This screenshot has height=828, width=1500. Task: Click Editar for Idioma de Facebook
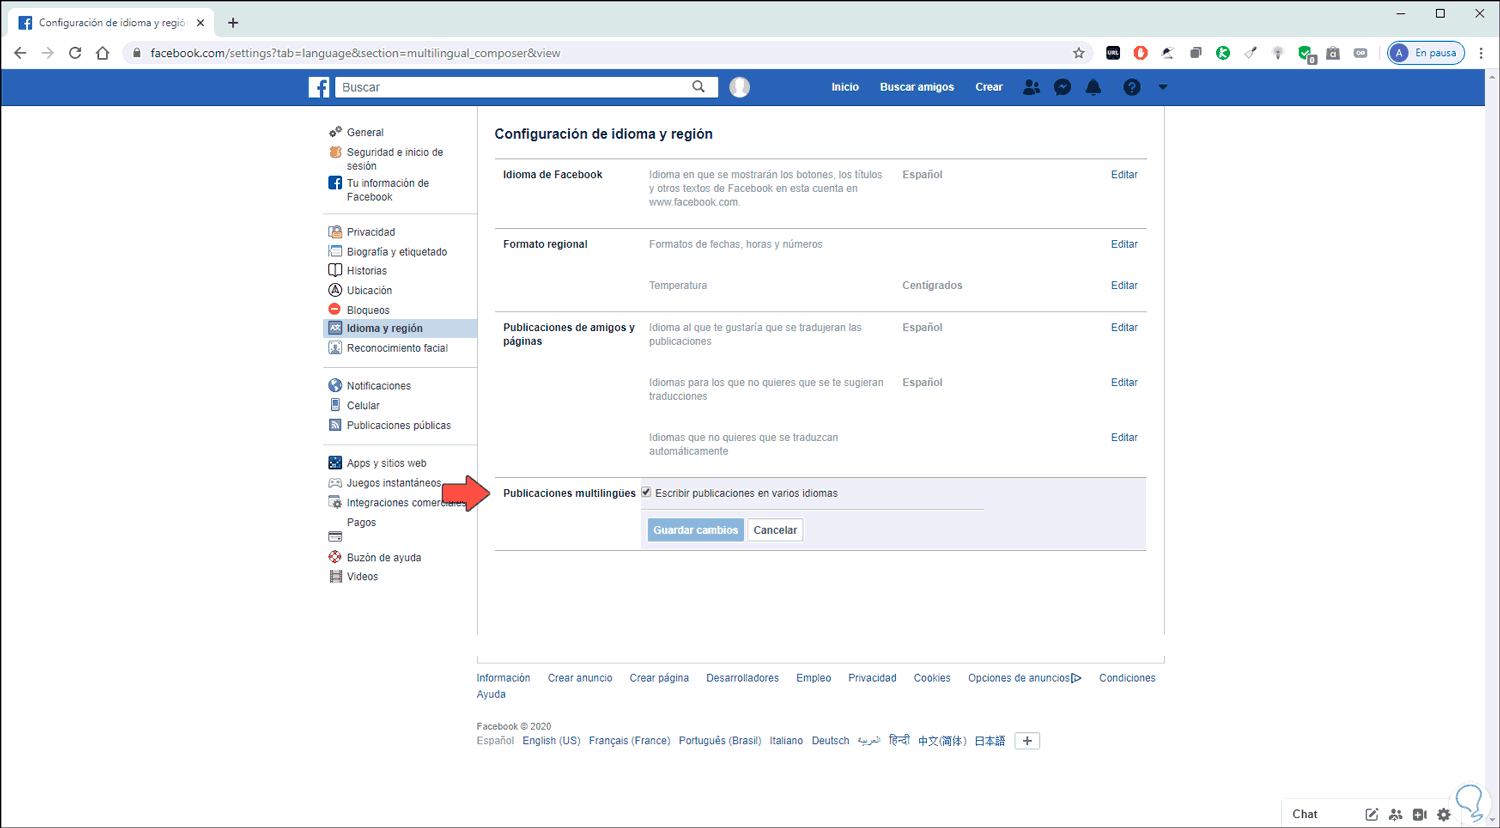click(1124, 174)
